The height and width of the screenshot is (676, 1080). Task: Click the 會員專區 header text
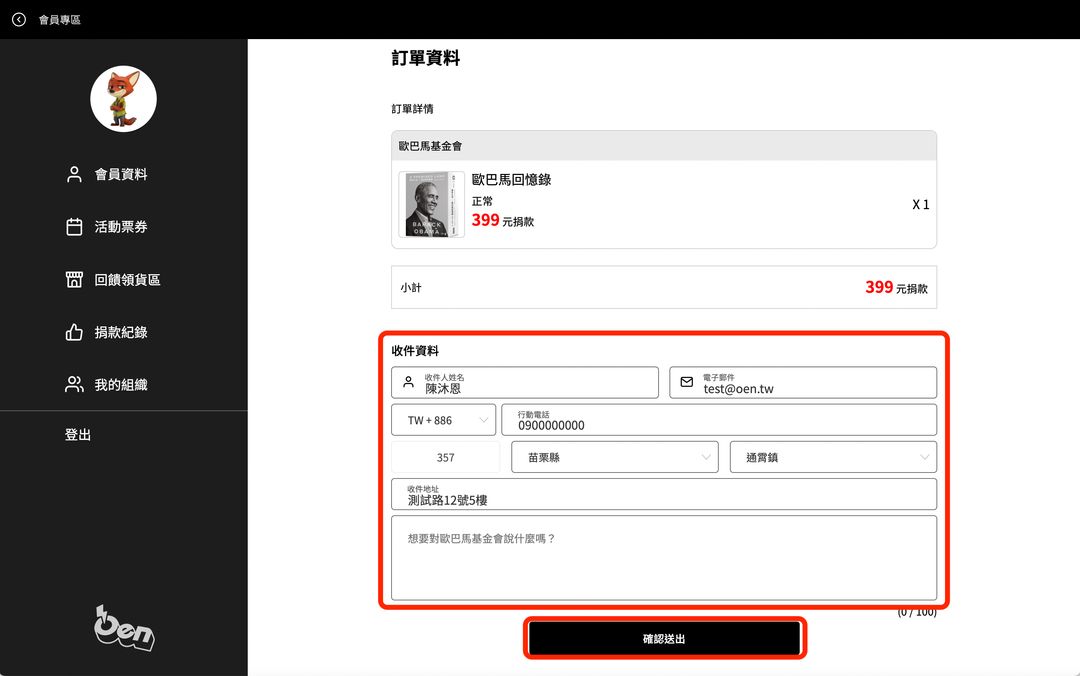[59, 19]
